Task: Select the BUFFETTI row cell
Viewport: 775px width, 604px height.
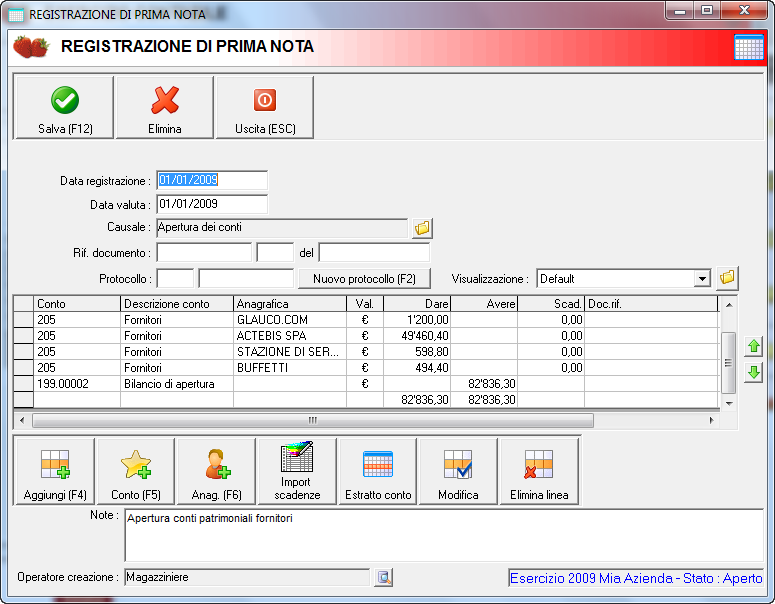Action: click(x=290, y=368)
